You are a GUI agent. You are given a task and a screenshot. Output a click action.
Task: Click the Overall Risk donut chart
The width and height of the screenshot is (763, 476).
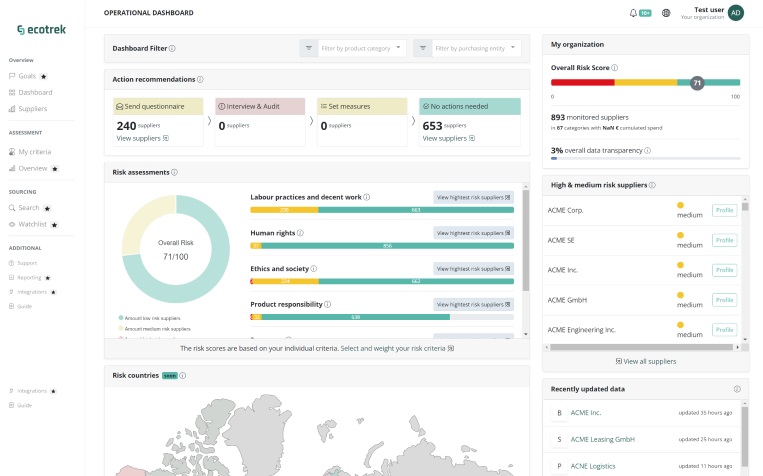tap(176, 249)
